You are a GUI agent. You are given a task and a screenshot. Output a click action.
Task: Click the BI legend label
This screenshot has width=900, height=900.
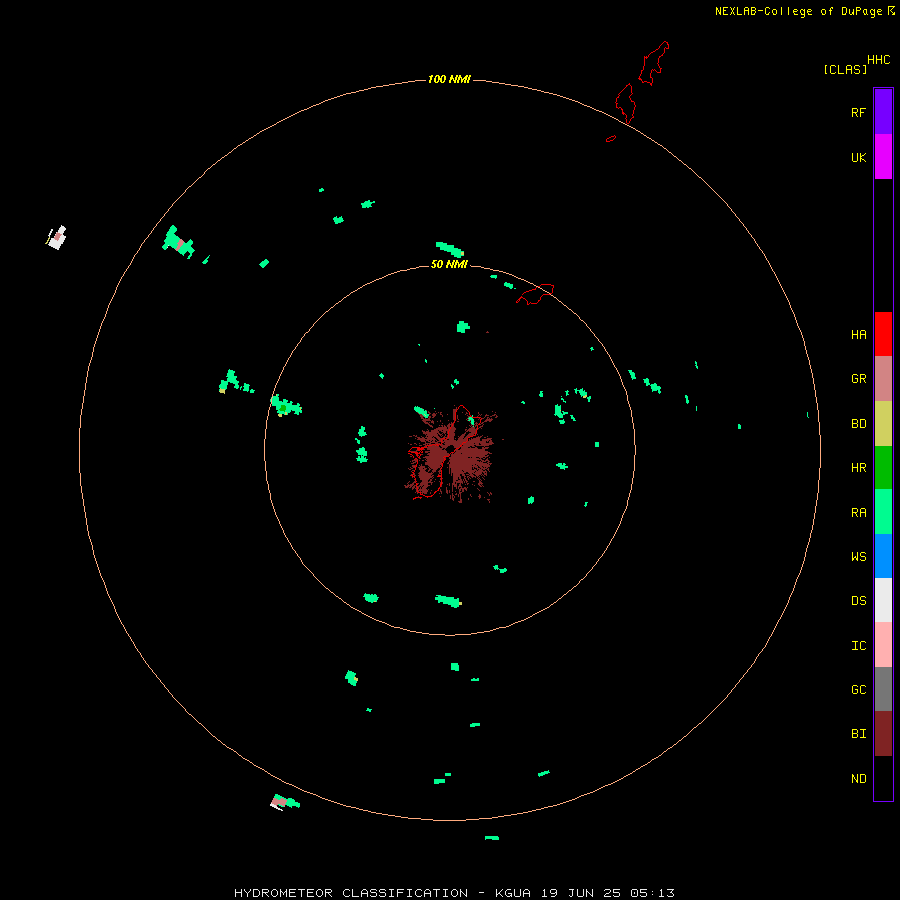(858, 734)
